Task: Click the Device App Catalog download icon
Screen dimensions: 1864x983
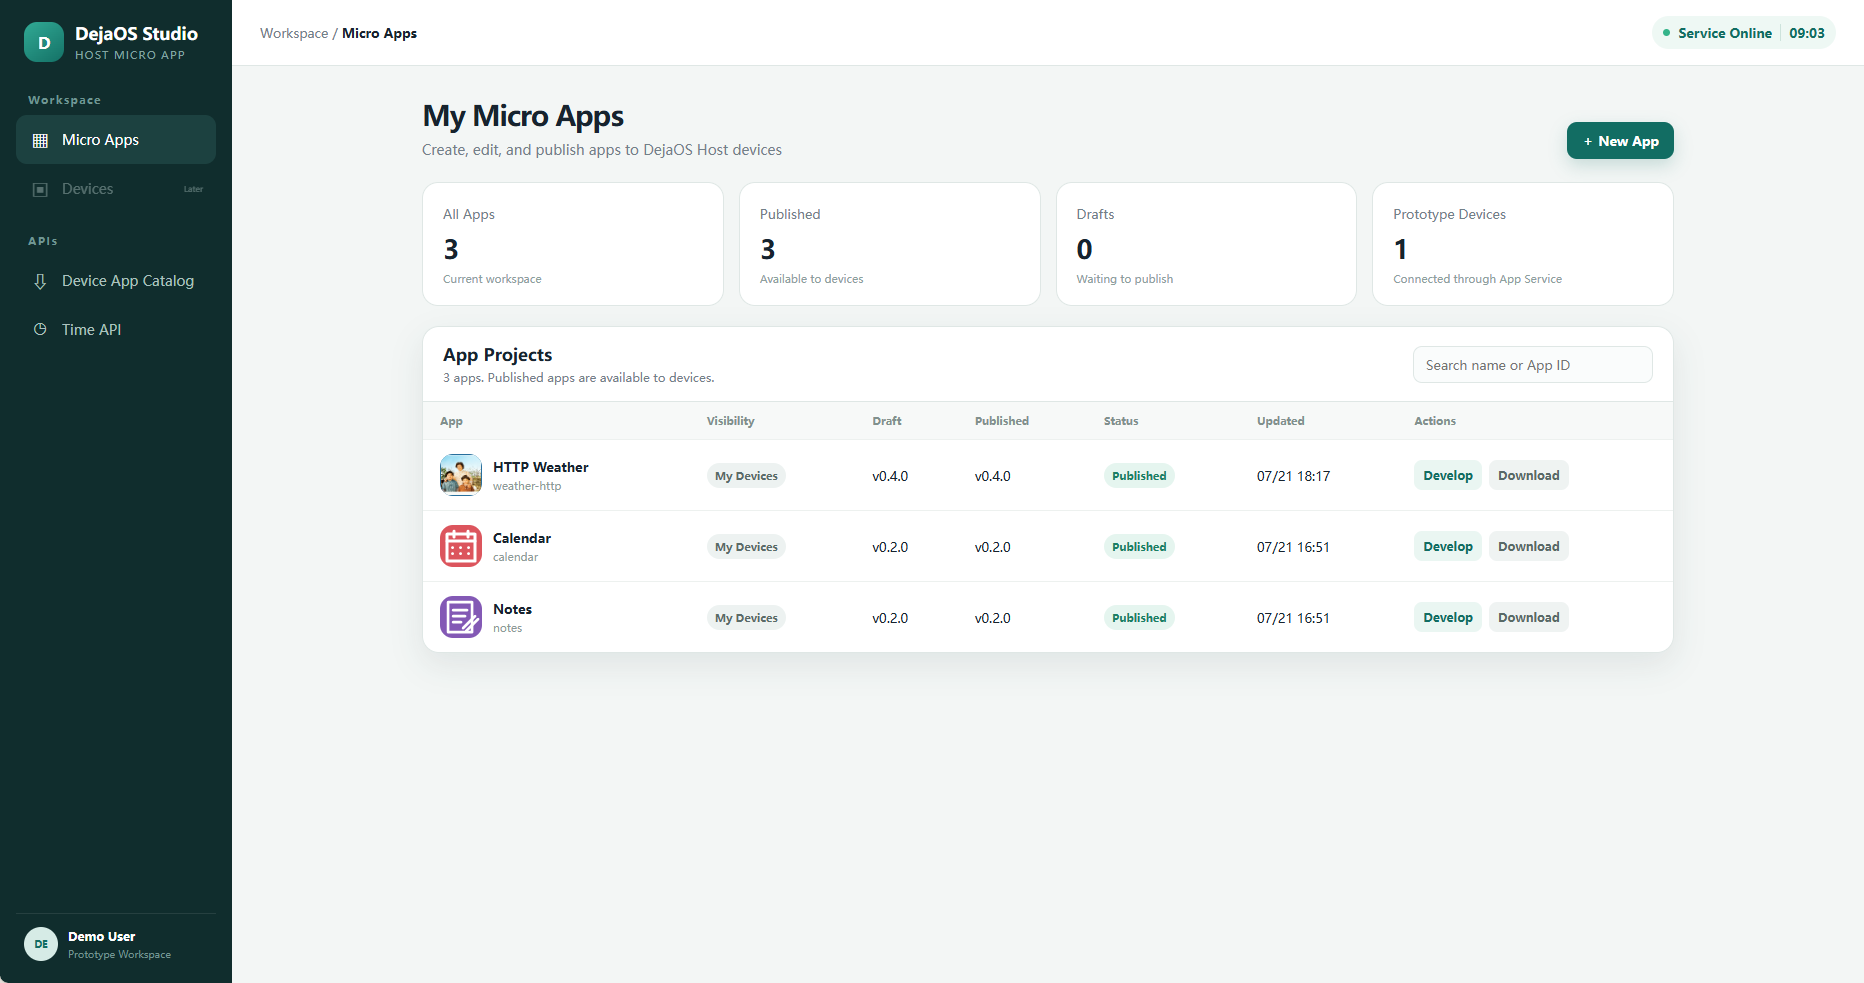Action: coord(40,281)
